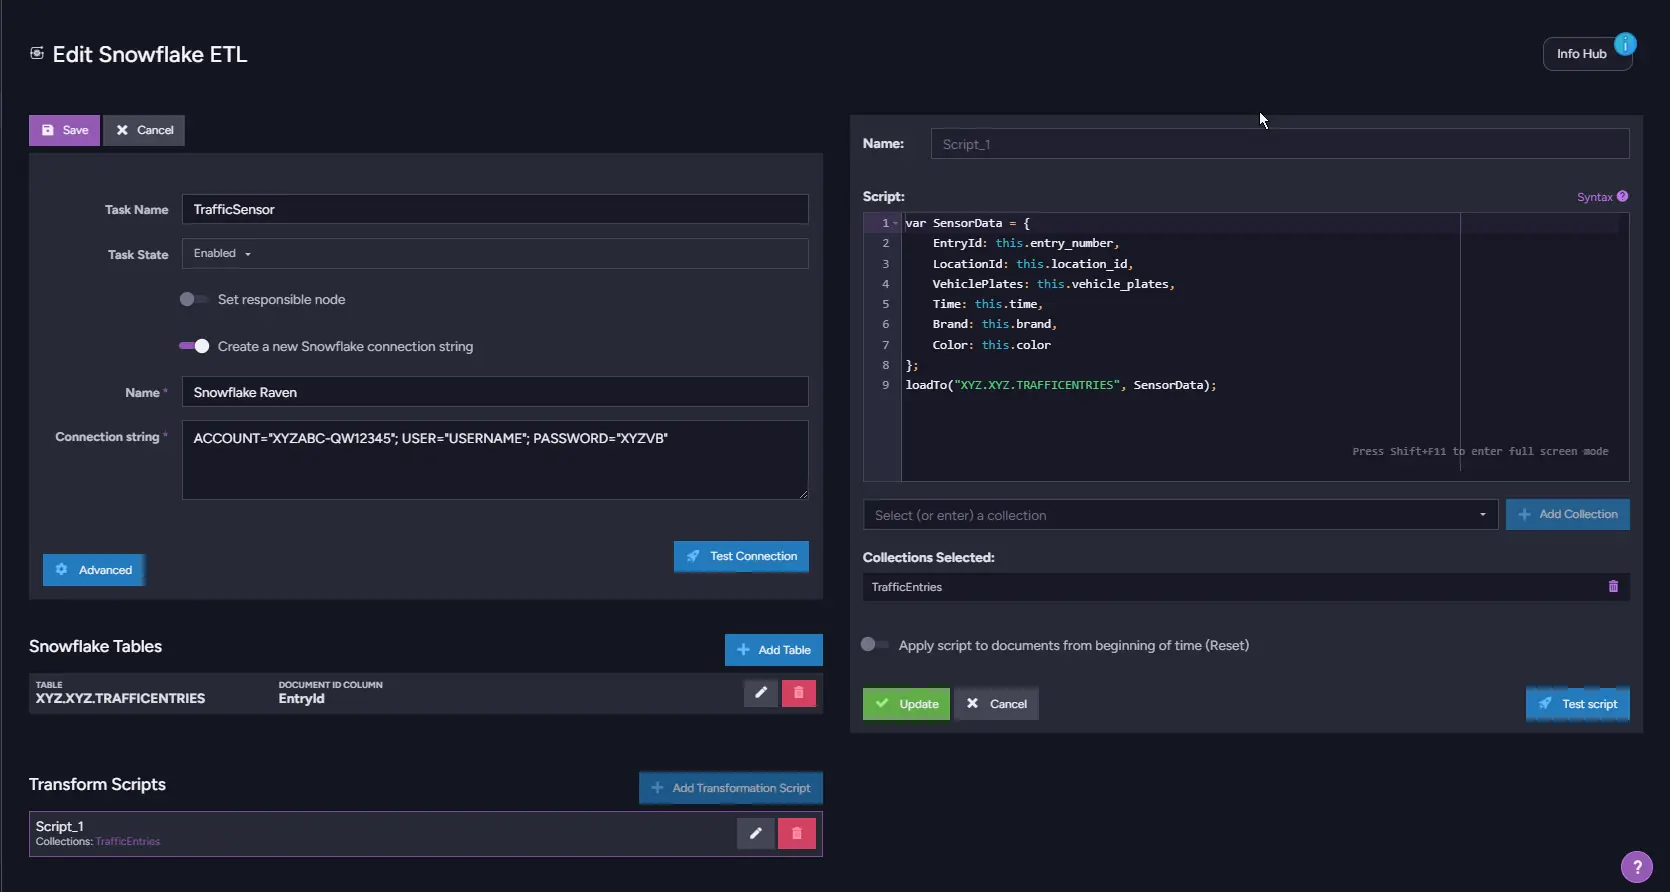The height and width of the screenshot is (892, 1670).
Task: Open the Syntax help question-mark icon
Action: click(x=1622, y=196)
